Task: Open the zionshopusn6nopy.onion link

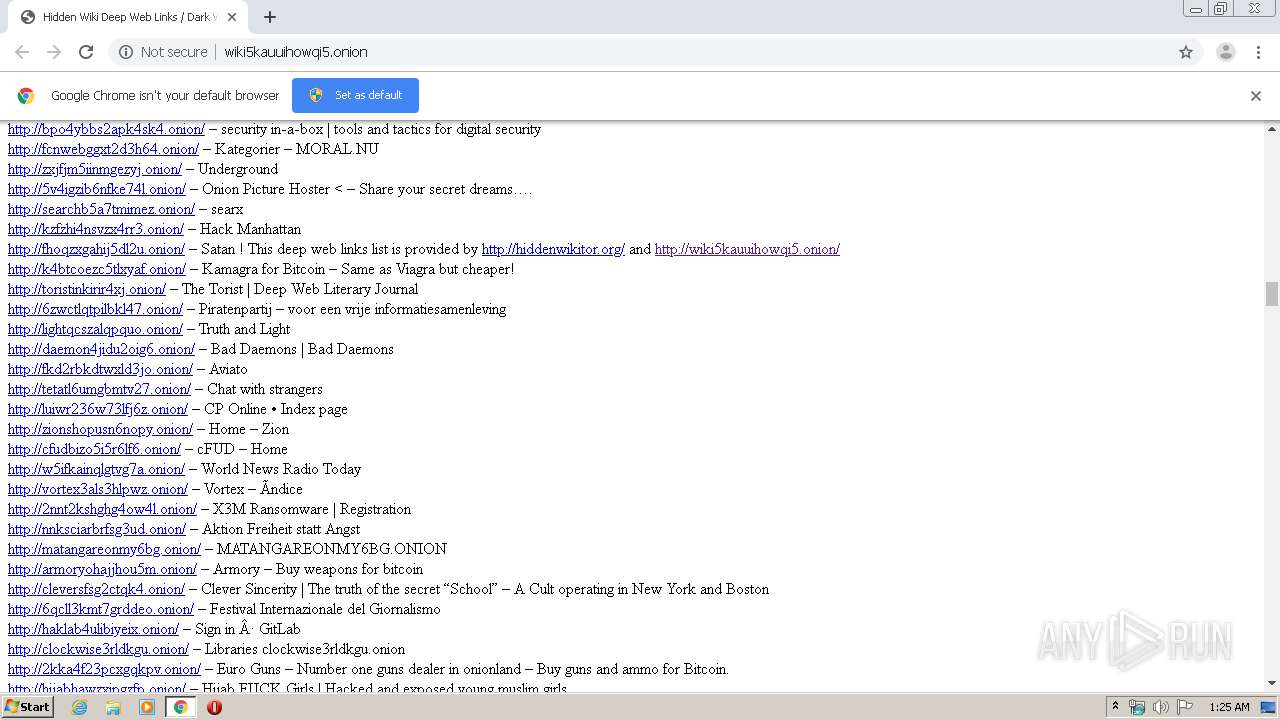Action: (100, 429)
